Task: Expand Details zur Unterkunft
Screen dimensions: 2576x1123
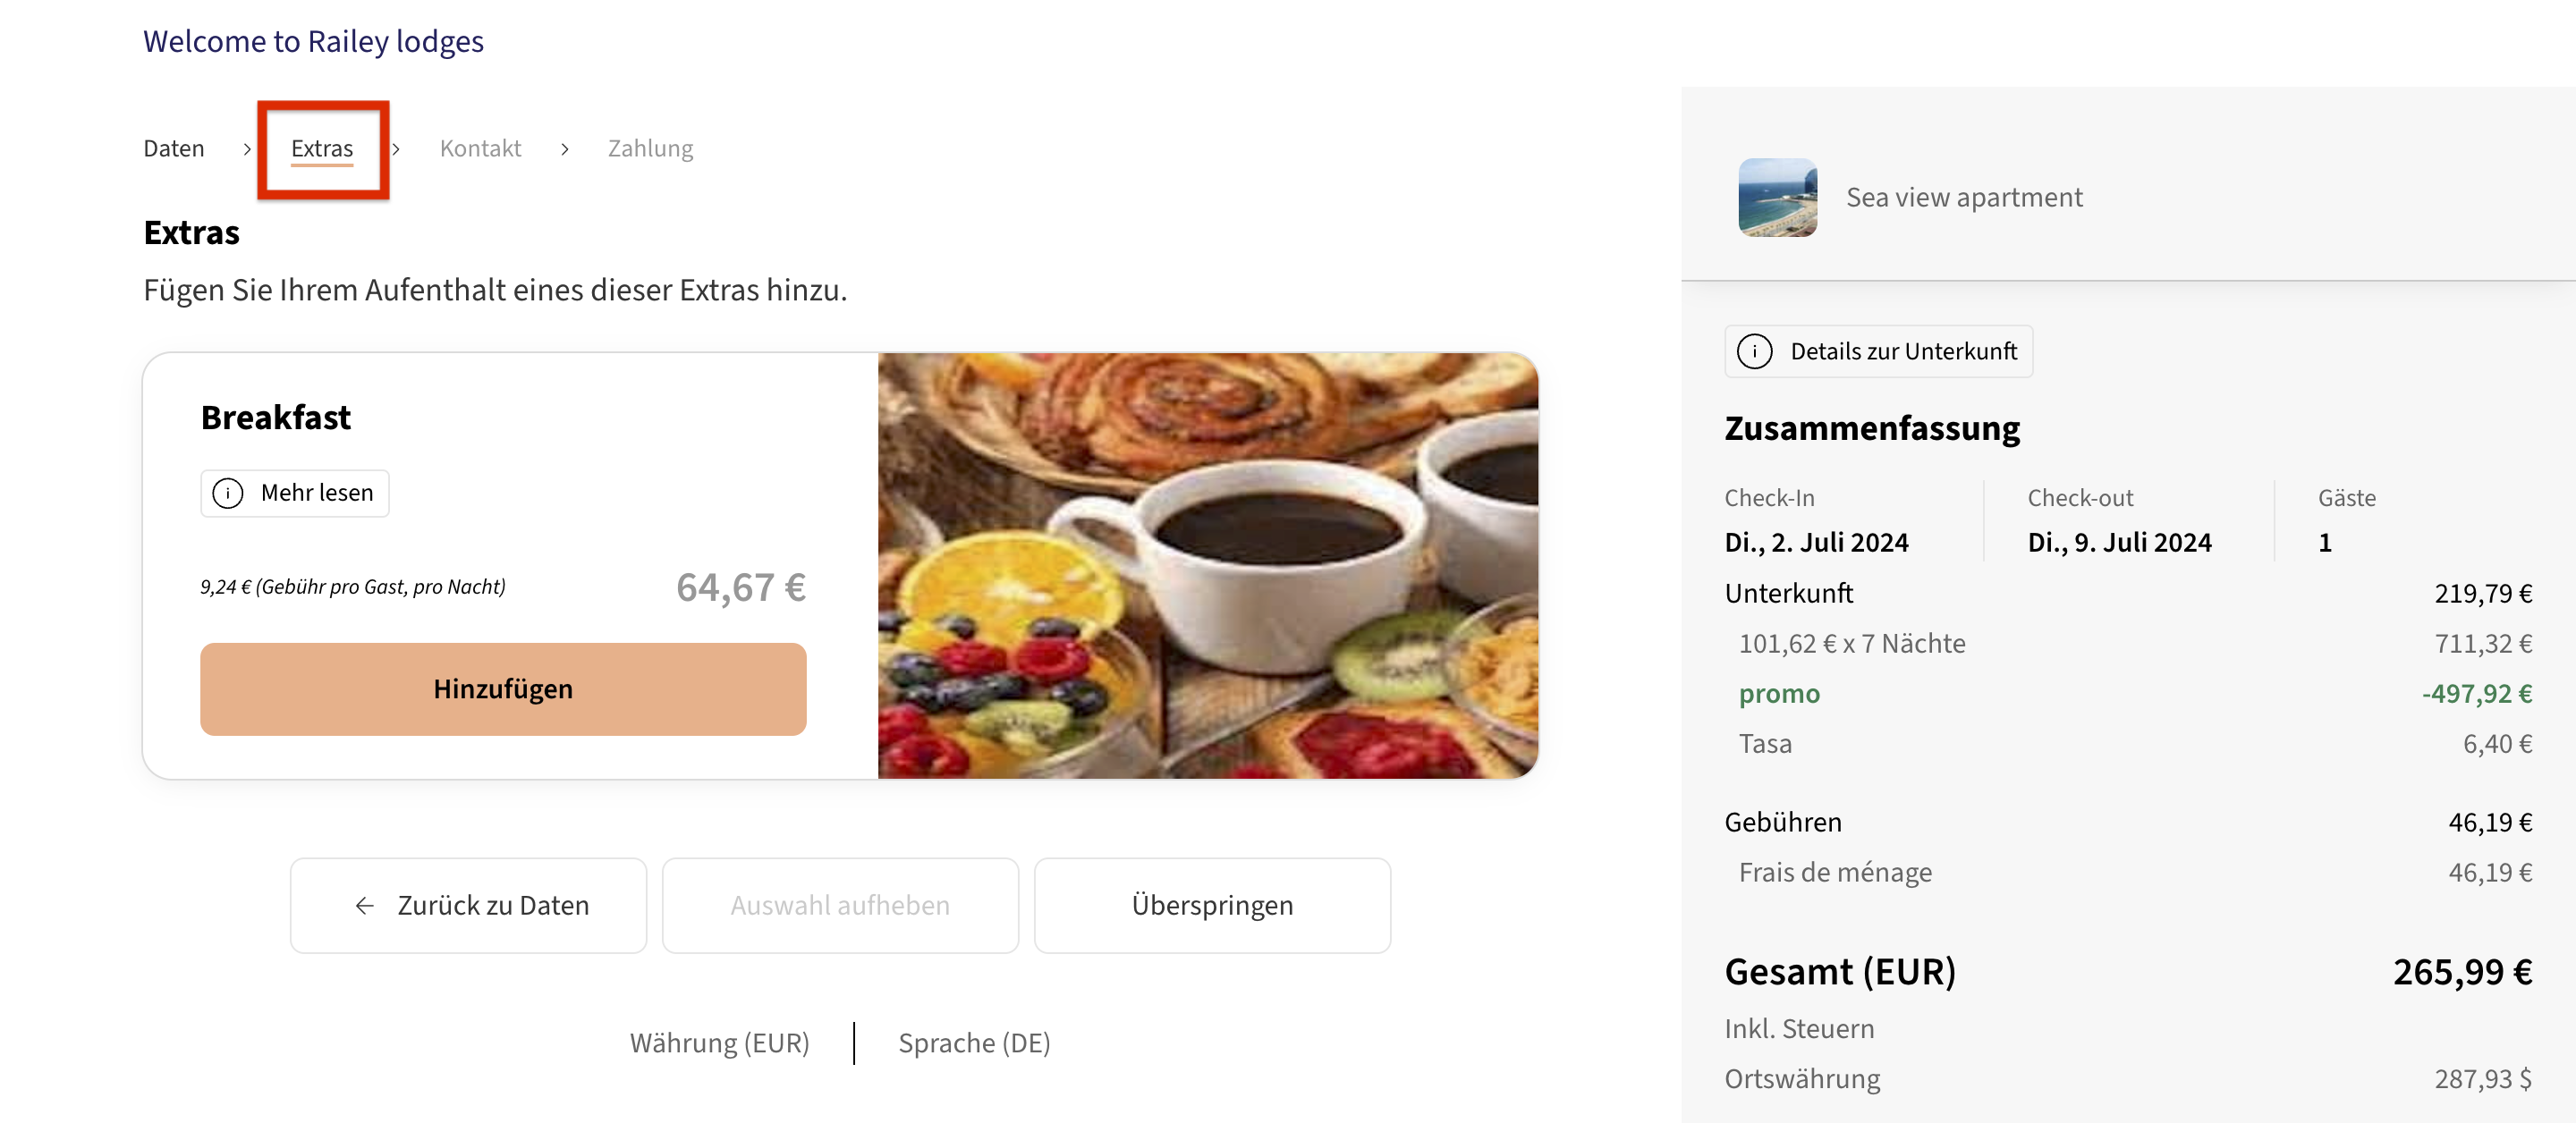Action: (1878, 351)
